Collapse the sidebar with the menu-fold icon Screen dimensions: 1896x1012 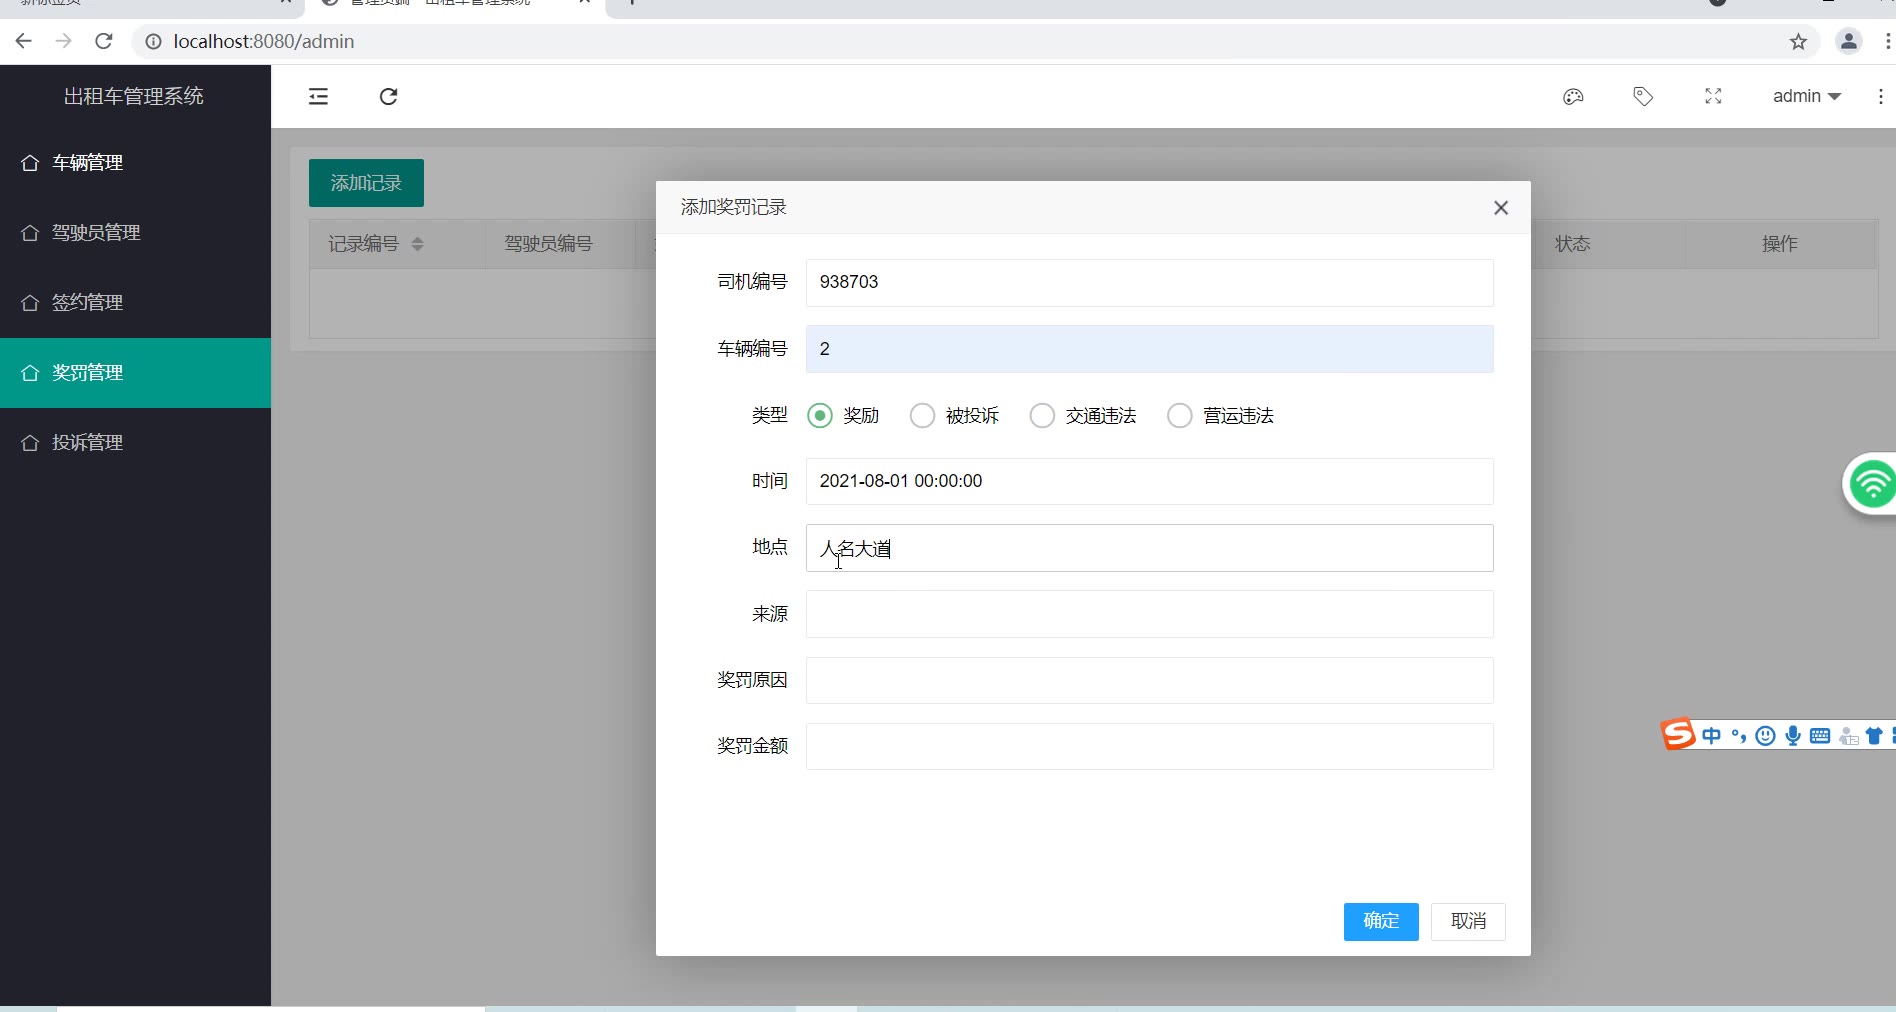[318, 97]
